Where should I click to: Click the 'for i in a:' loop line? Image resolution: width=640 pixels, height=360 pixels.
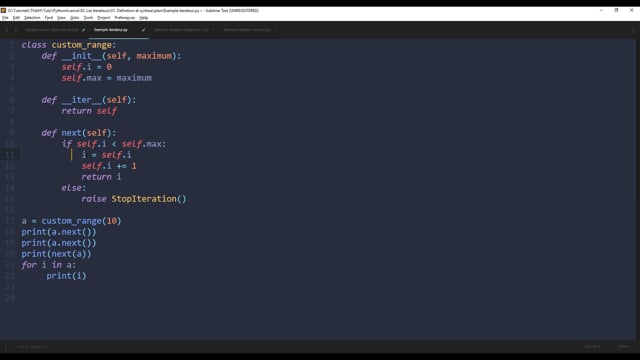click(x=49, y=265)
